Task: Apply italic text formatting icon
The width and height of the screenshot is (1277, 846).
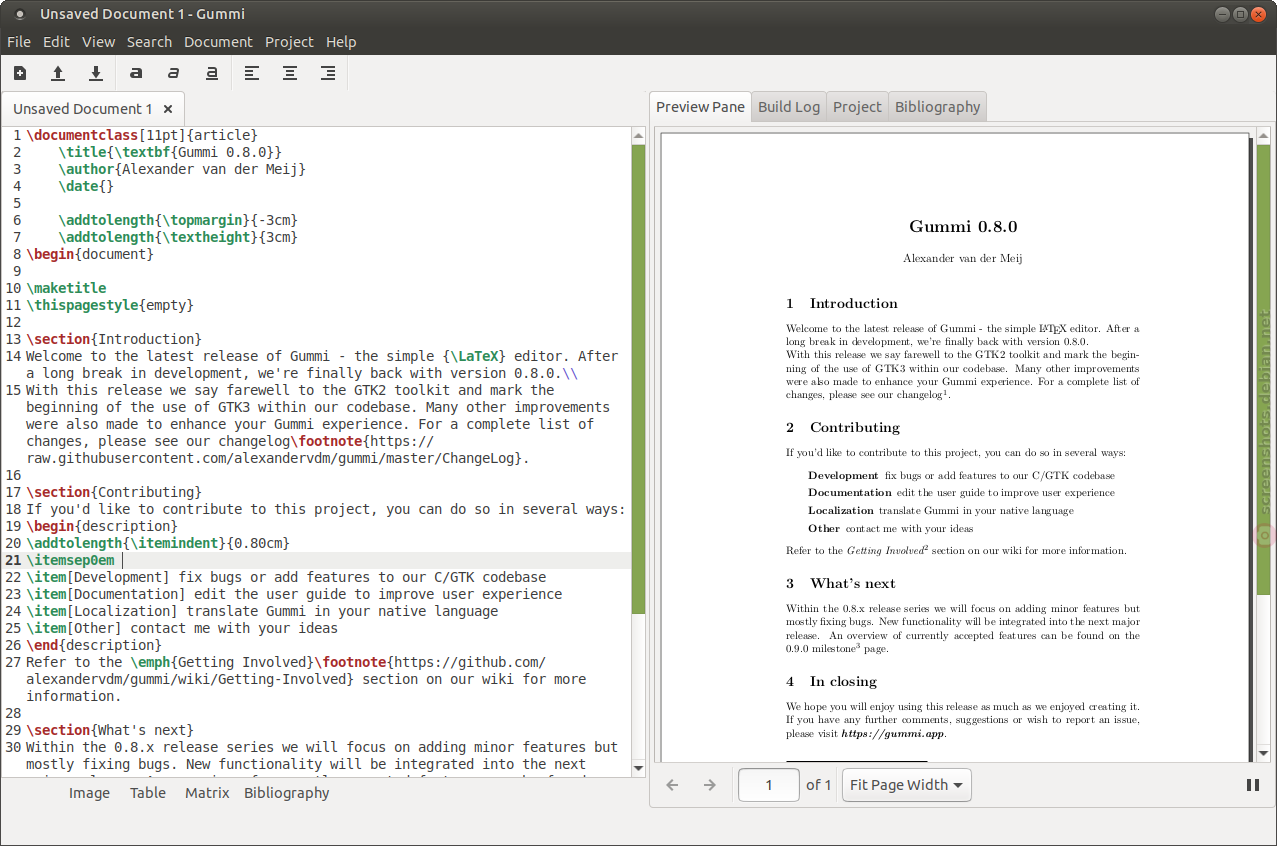Action: (x=174, y=73)
